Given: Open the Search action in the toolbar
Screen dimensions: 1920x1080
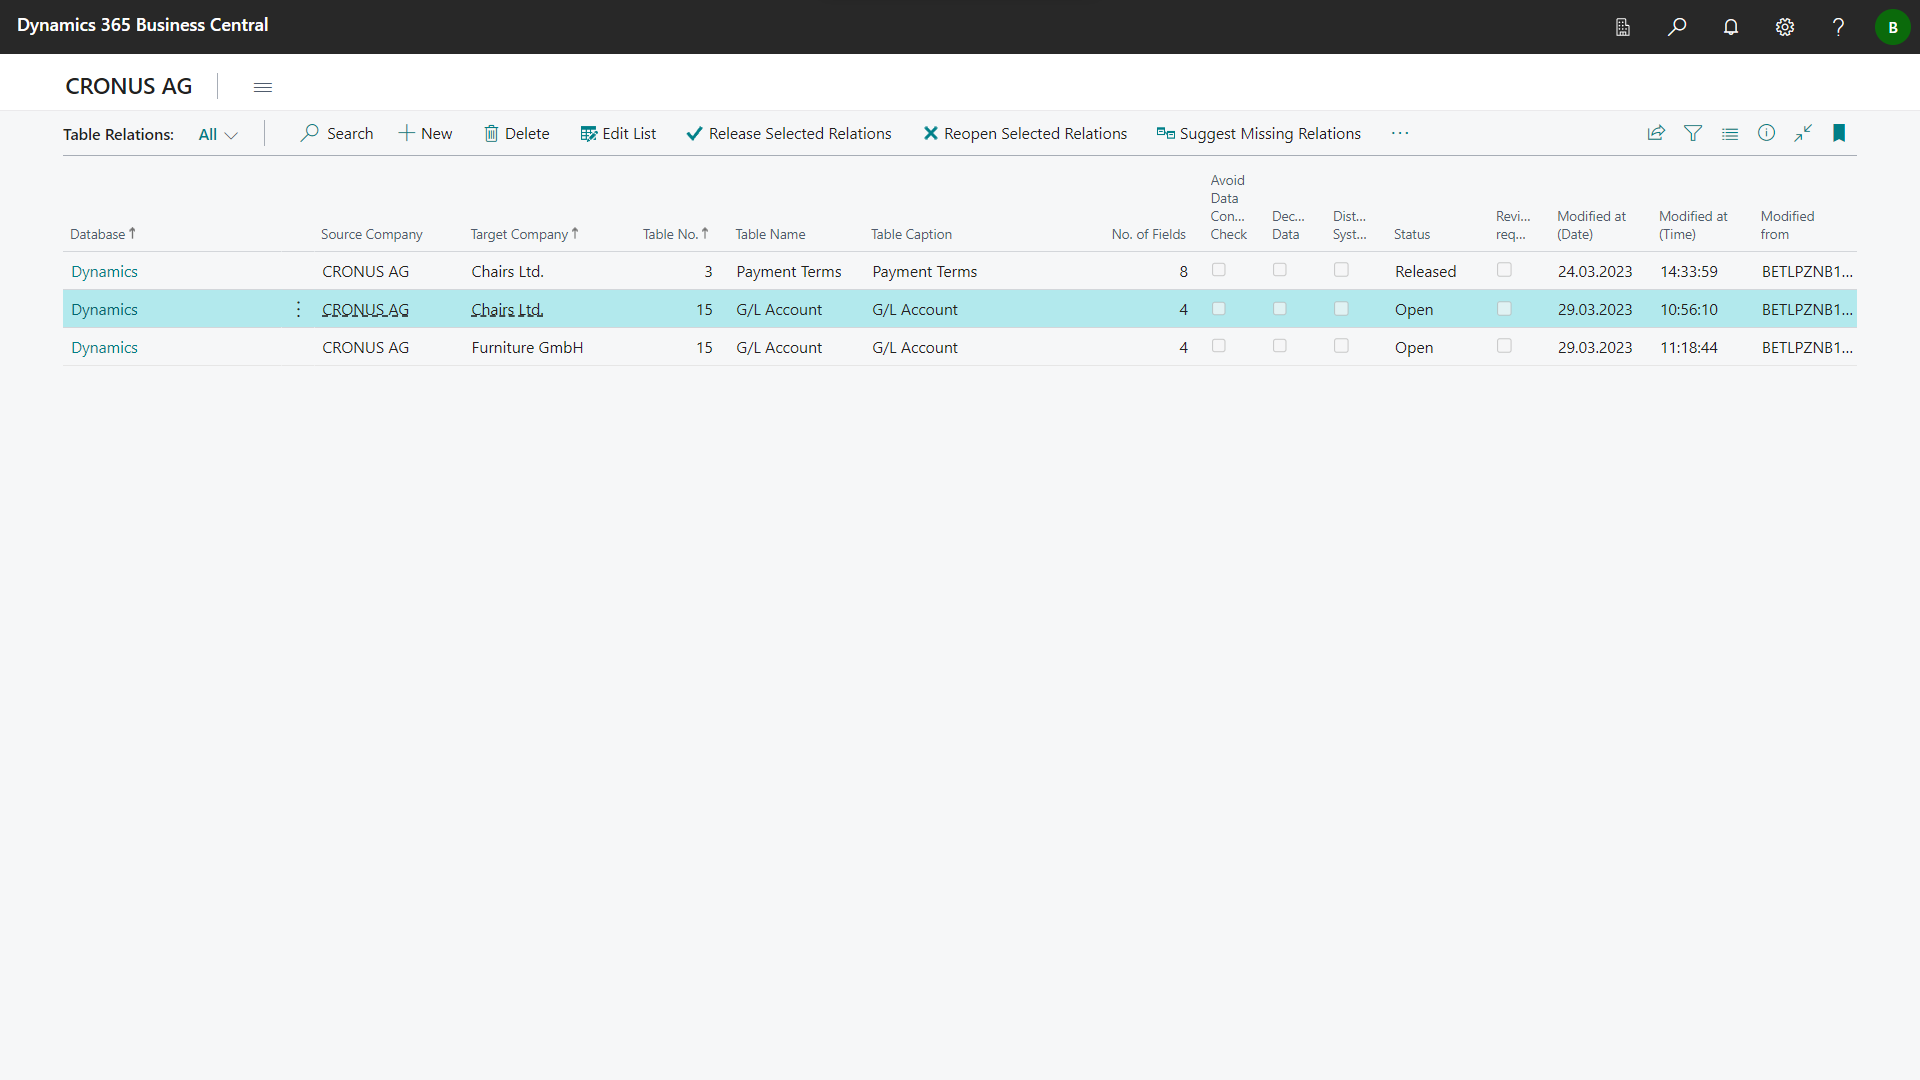Looking at the screenshot, I should click(337, 133).
